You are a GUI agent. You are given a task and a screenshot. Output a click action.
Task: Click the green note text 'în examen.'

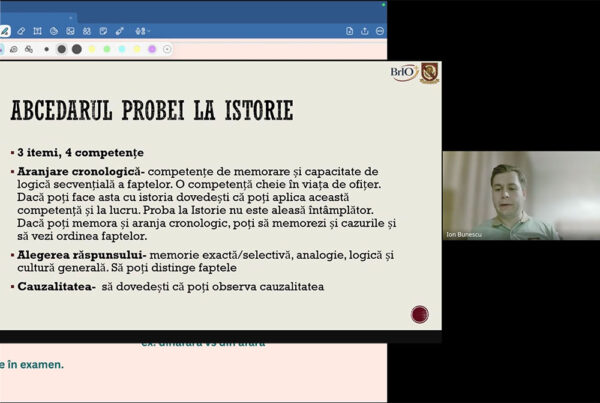point(35,365)
